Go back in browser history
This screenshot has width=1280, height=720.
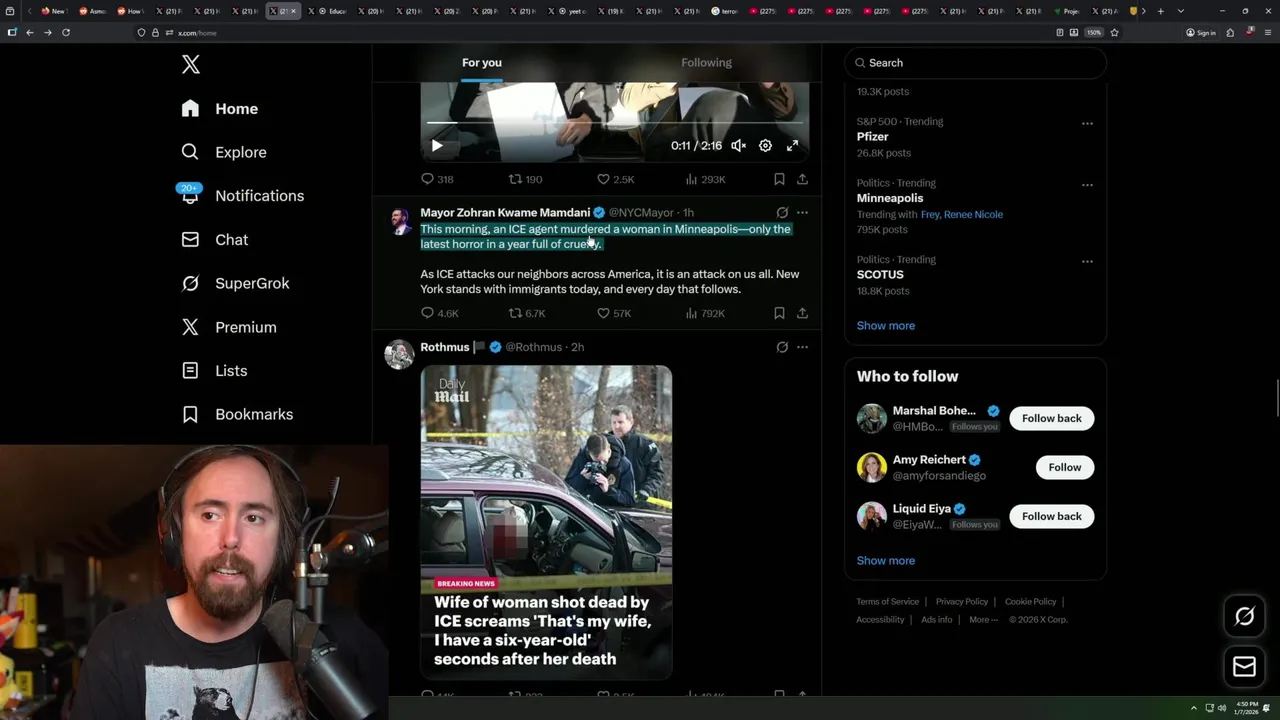coord(30,33)
